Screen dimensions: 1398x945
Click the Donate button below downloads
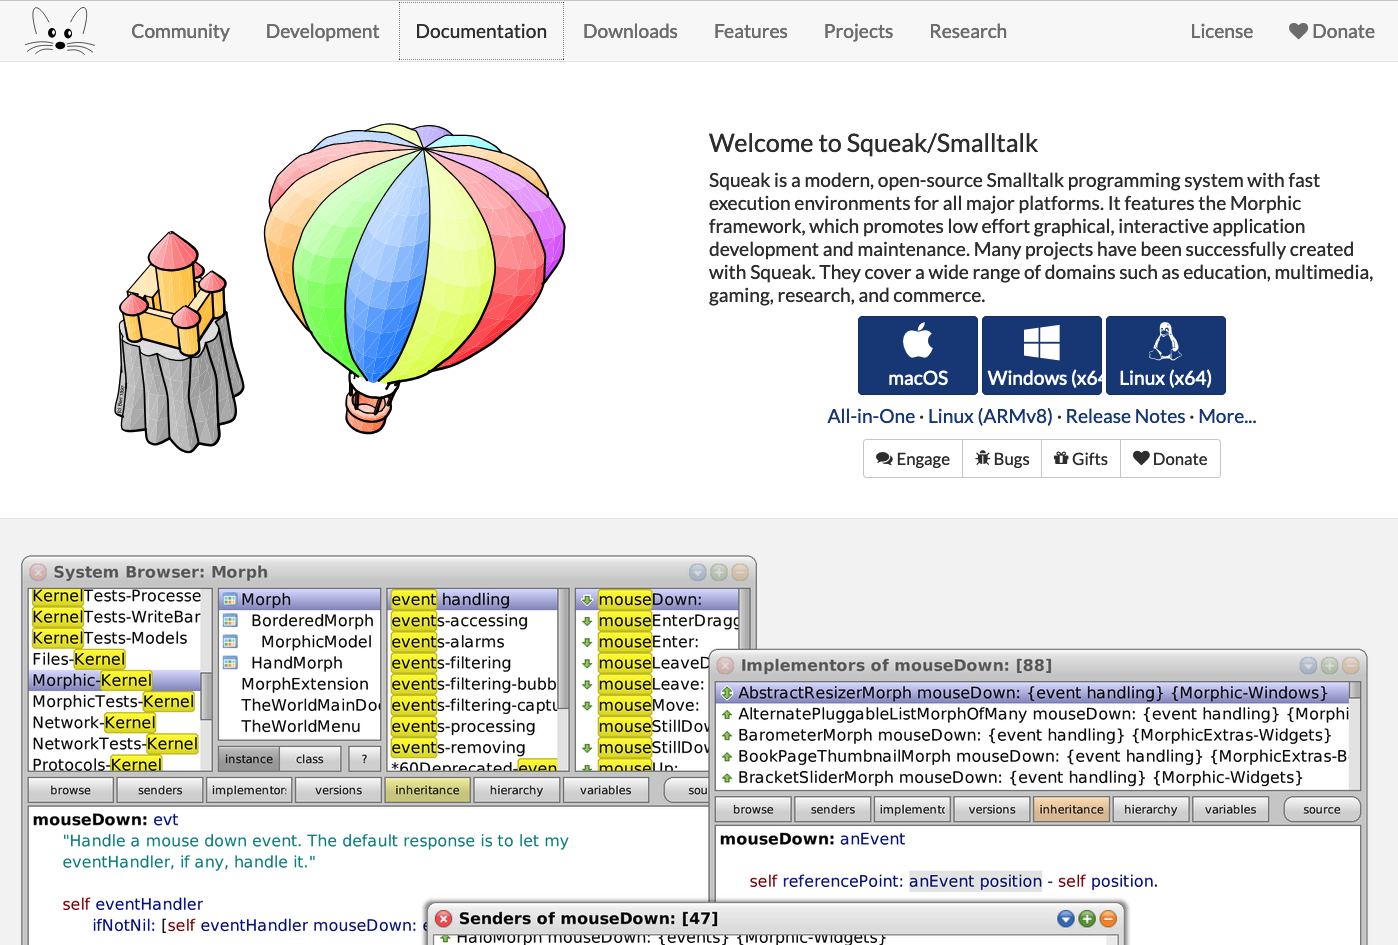[x=1170, y=459]
